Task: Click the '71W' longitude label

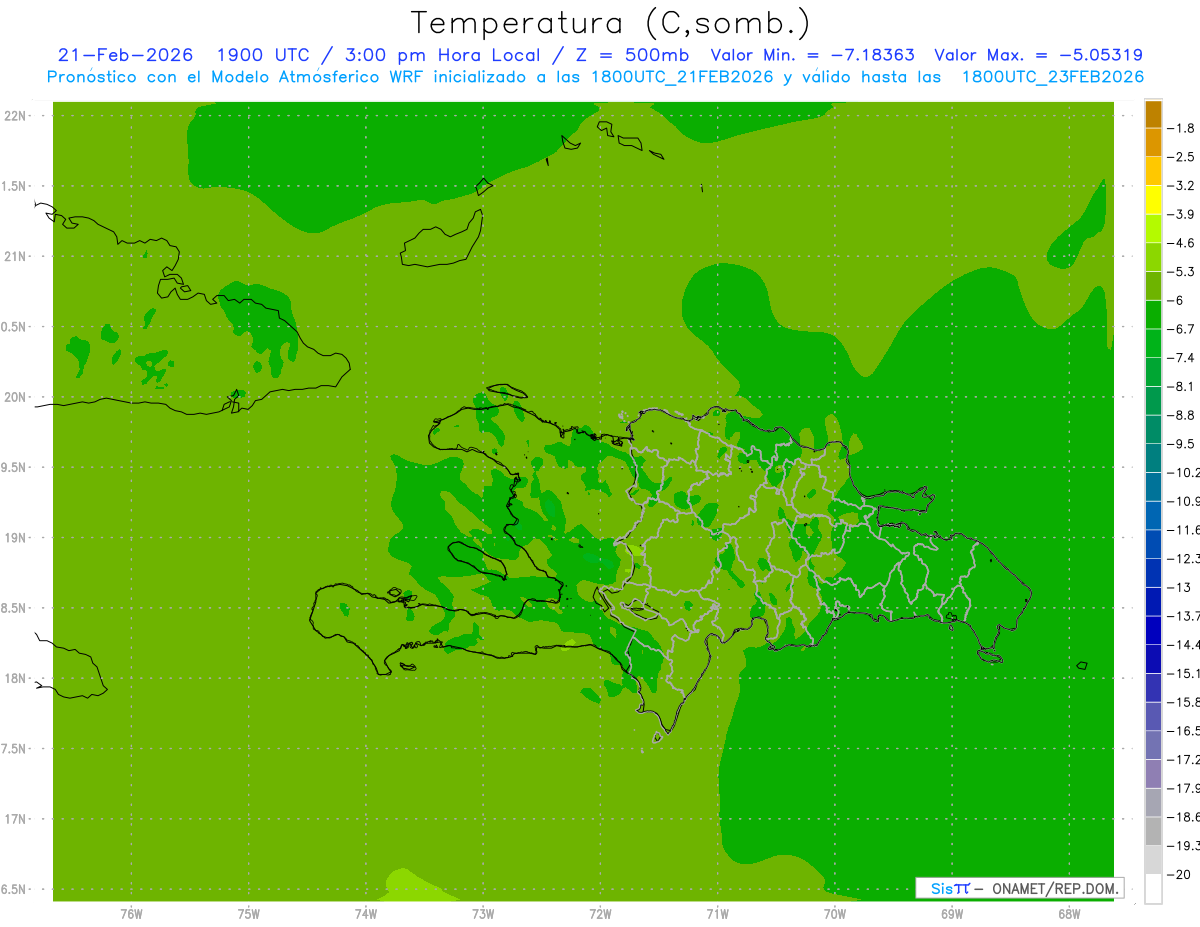Action: [717, 914]
